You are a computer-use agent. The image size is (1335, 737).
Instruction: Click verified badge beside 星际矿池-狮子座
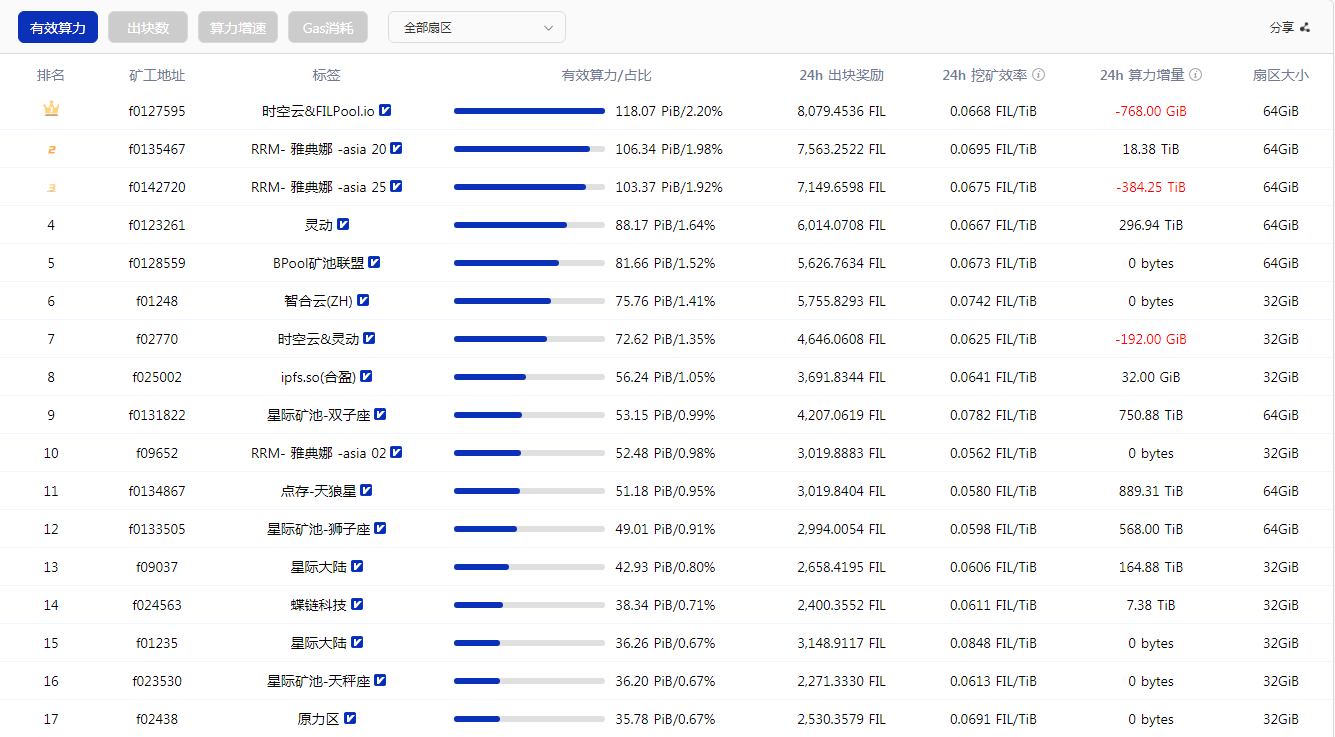(x=380, y=529)
